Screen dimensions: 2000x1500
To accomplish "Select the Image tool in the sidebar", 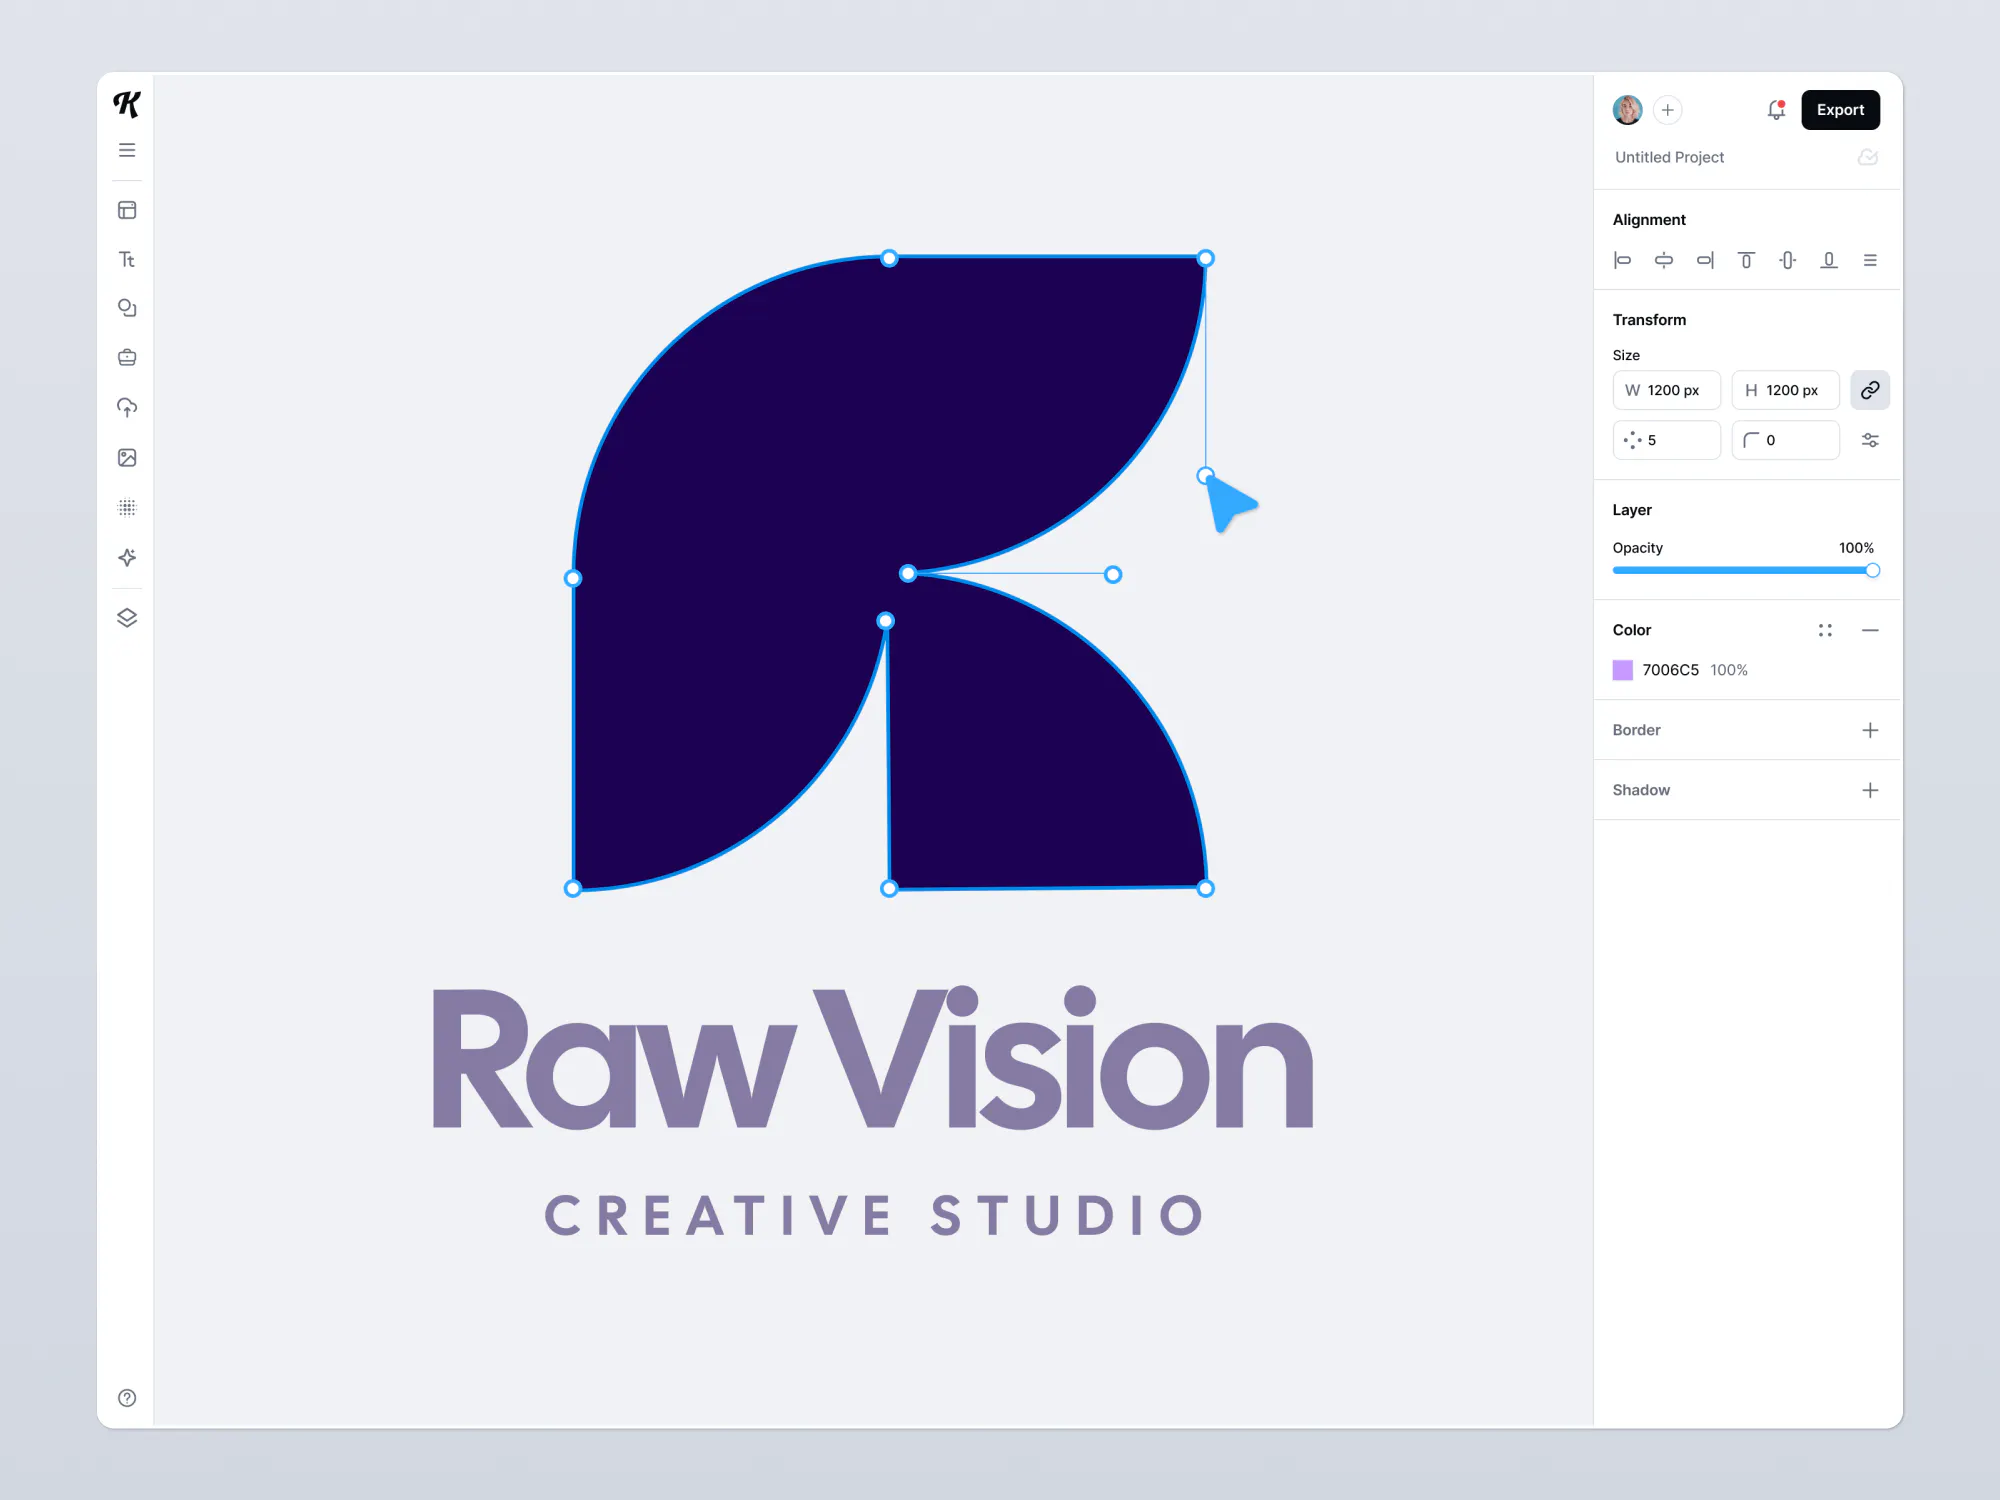I will (x=127, y=458).
